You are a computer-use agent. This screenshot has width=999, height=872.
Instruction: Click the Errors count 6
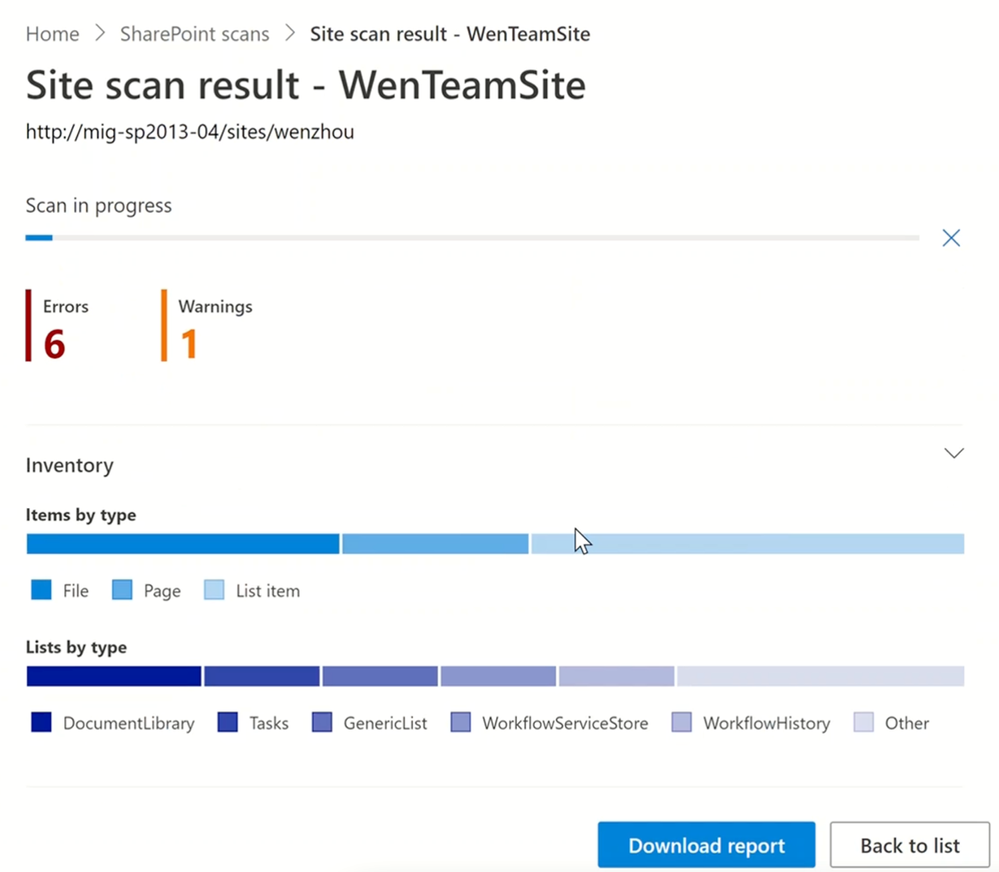[54, 345]
